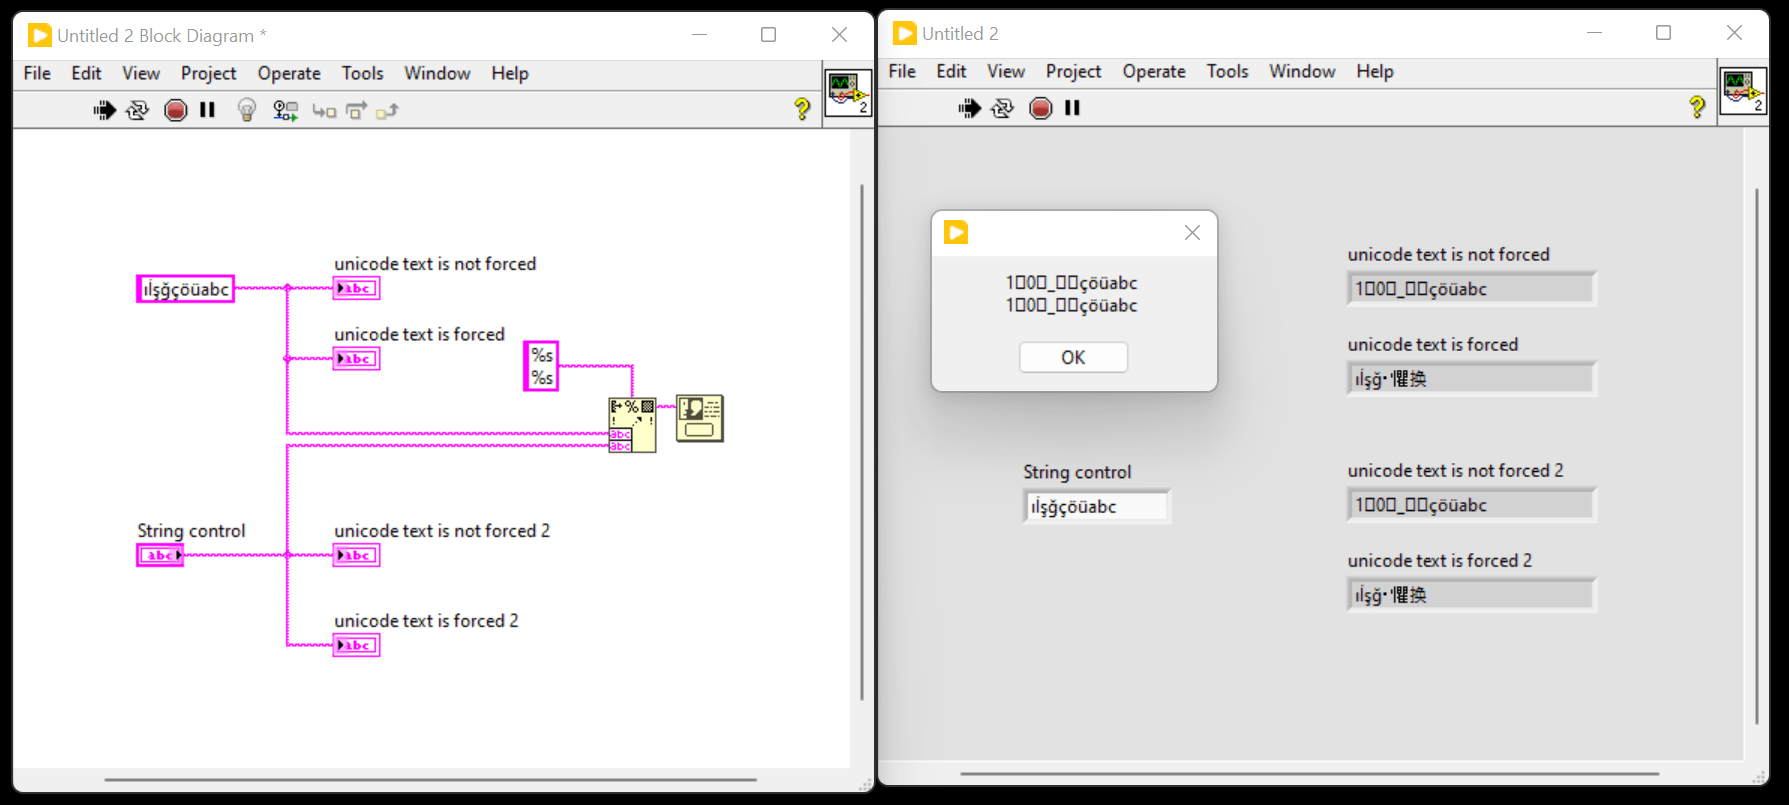The width and height of the screenshot is (1789, 805).
Task: Open View menu in front panel window
Action: pyautogui.click(x=1006, y=71)
